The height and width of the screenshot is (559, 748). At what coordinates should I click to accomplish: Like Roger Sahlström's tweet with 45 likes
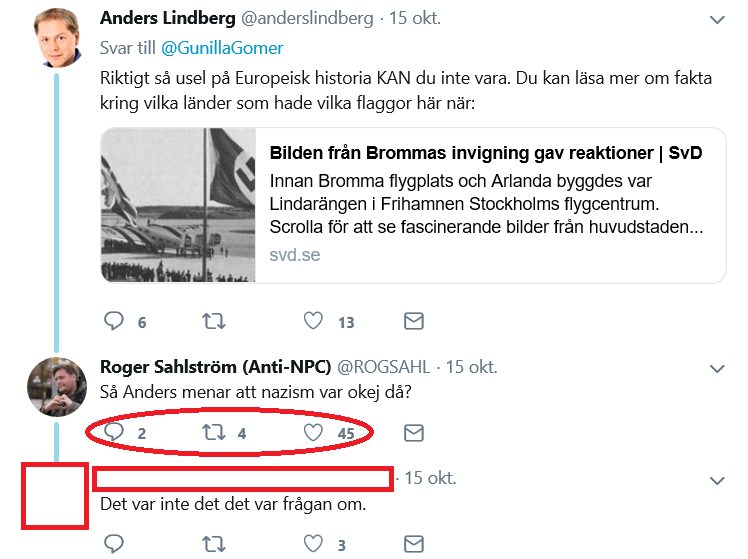[x=313, y=432]
